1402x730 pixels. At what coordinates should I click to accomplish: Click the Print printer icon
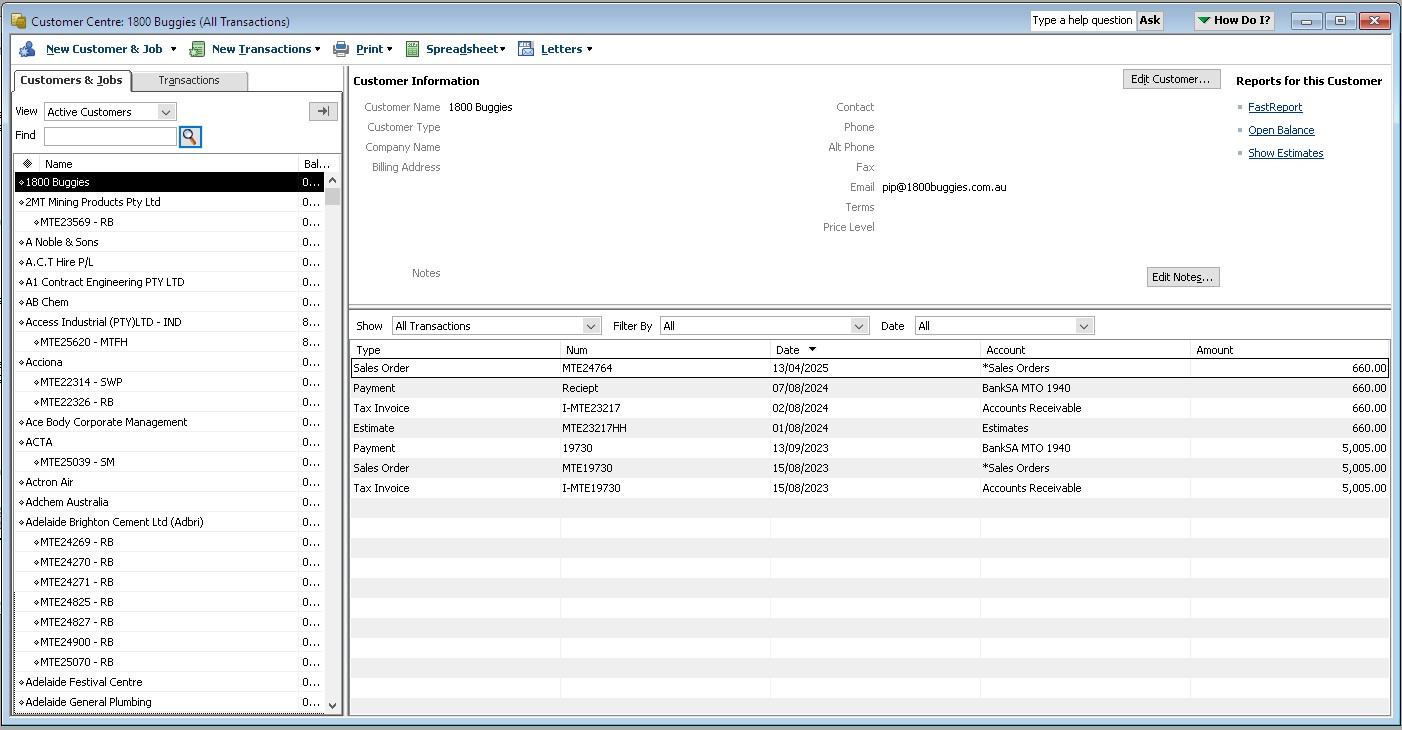tap(341, 49)
